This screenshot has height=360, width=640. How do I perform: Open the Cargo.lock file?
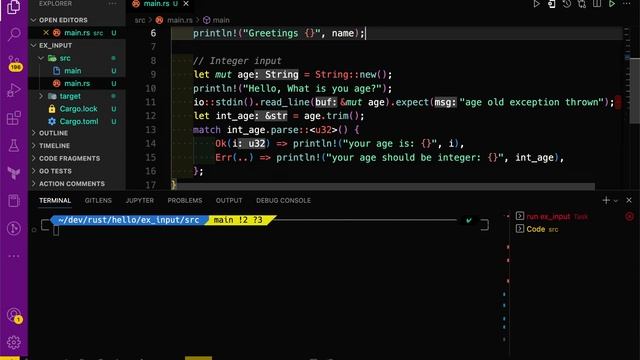[77, 109]
